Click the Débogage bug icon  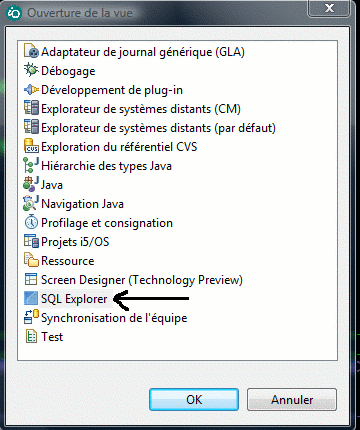(x=31, y=70)
